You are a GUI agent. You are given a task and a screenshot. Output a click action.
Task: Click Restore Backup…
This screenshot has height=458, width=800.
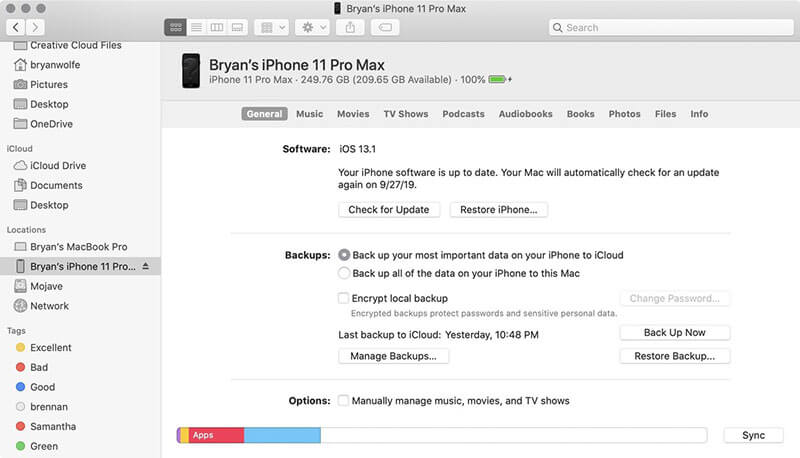(x=674, y=356)
